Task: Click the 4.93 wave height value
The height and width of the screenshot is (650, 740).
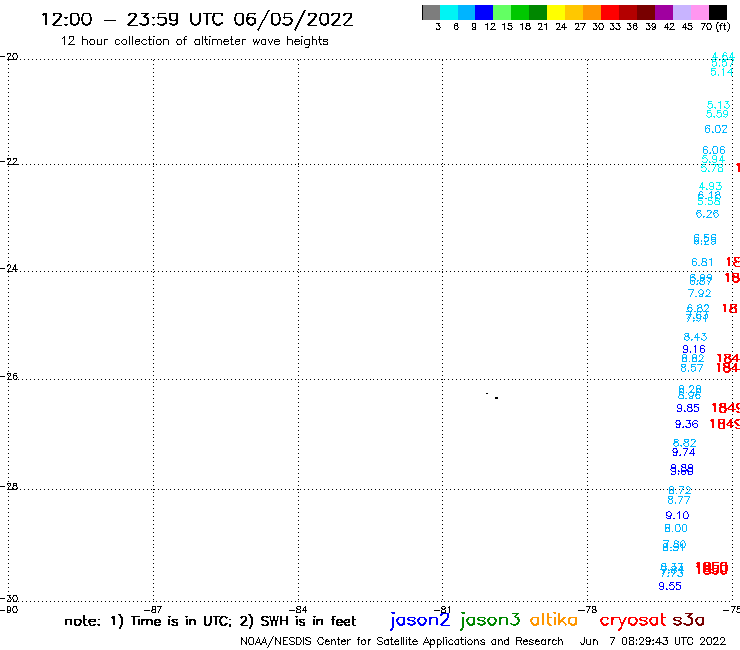Action: tap(710, 186)
